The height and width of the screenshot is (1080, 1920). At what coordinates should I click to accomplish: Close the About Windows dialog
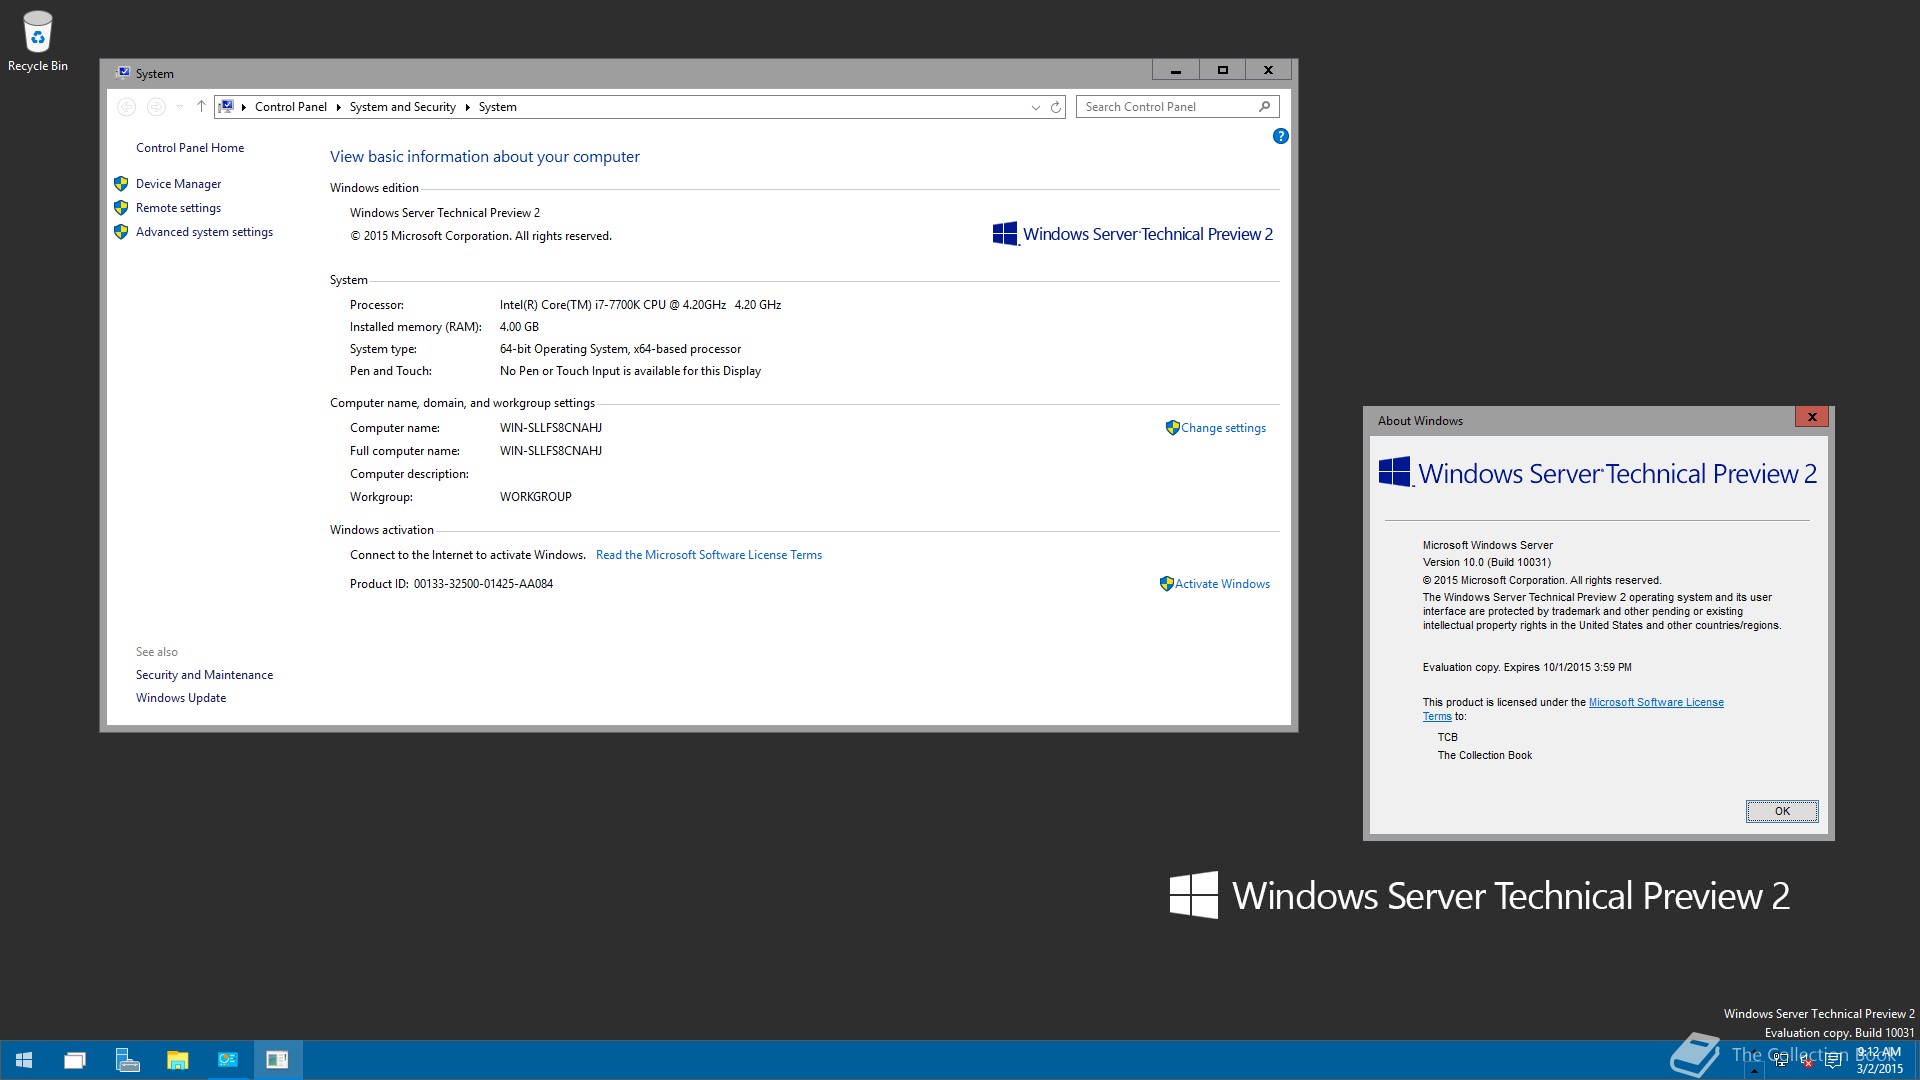click(1812, 417)
